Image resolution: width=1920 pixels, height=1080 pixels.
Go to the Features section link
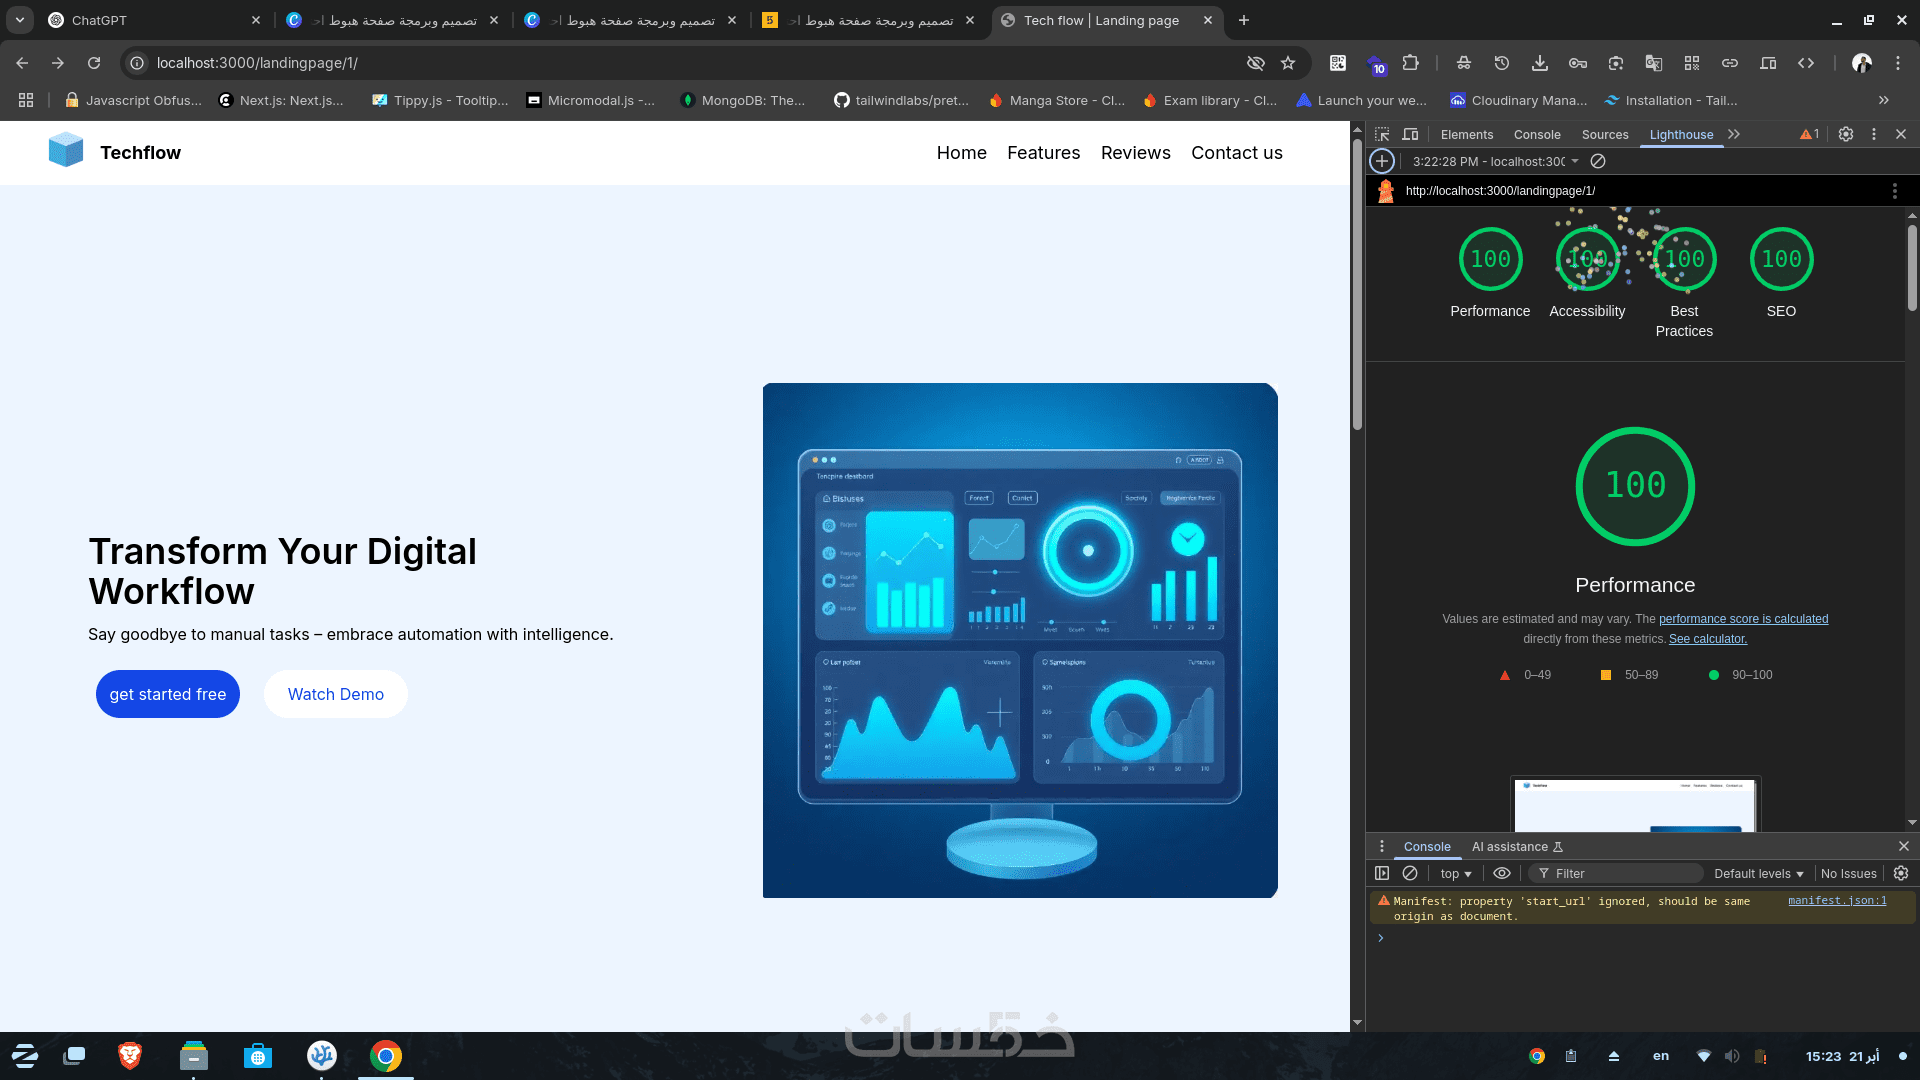tap(1044, 153)
